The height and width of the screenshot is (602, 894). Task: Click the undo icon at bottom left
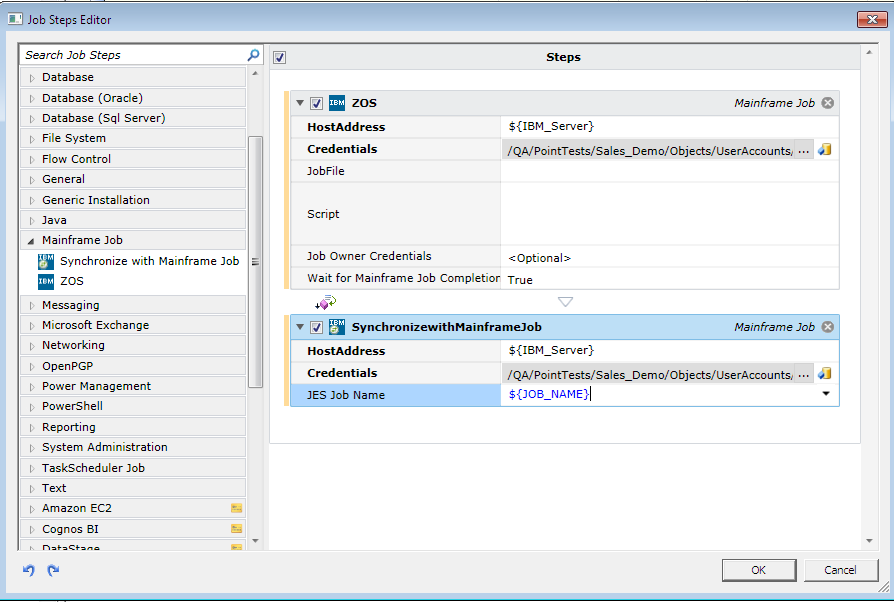pos(29,570)
